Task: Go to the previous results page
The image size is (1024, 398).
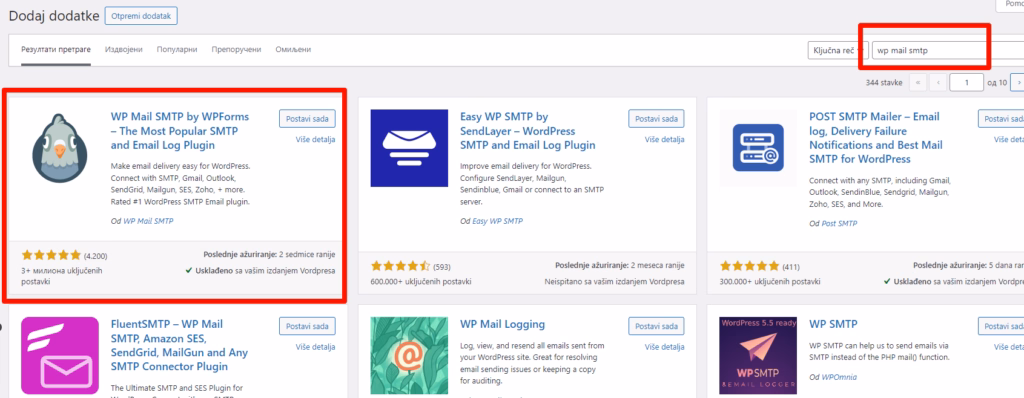Action: [938, 83]
